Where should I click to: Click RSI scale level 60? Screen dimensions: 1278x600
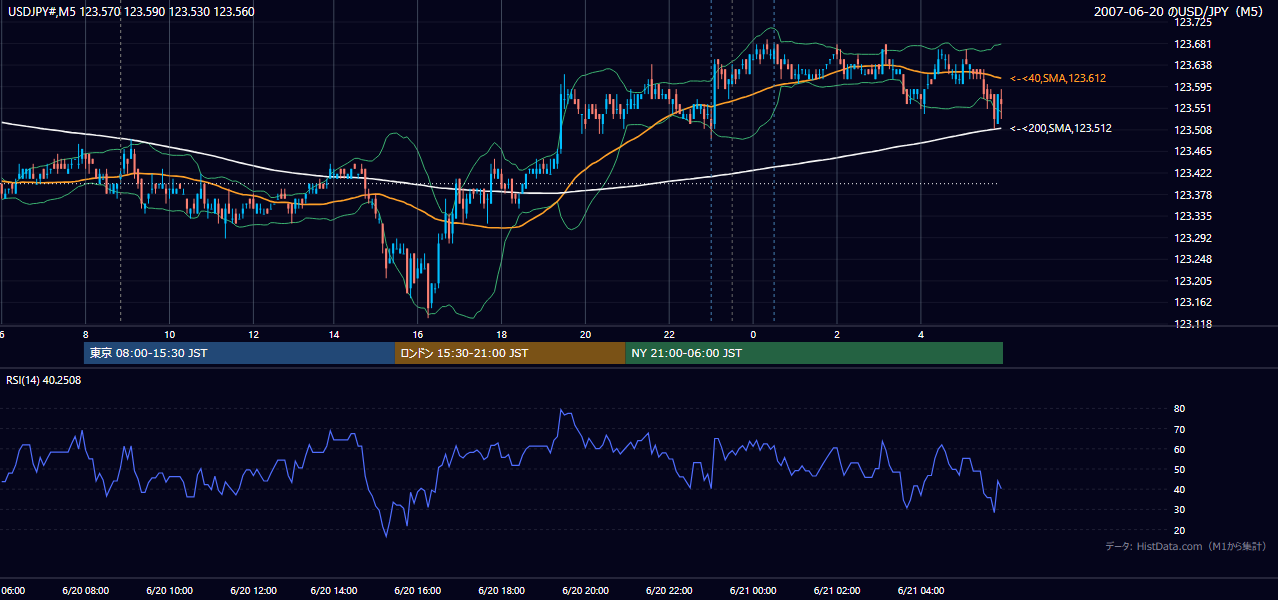(1179, 449)
